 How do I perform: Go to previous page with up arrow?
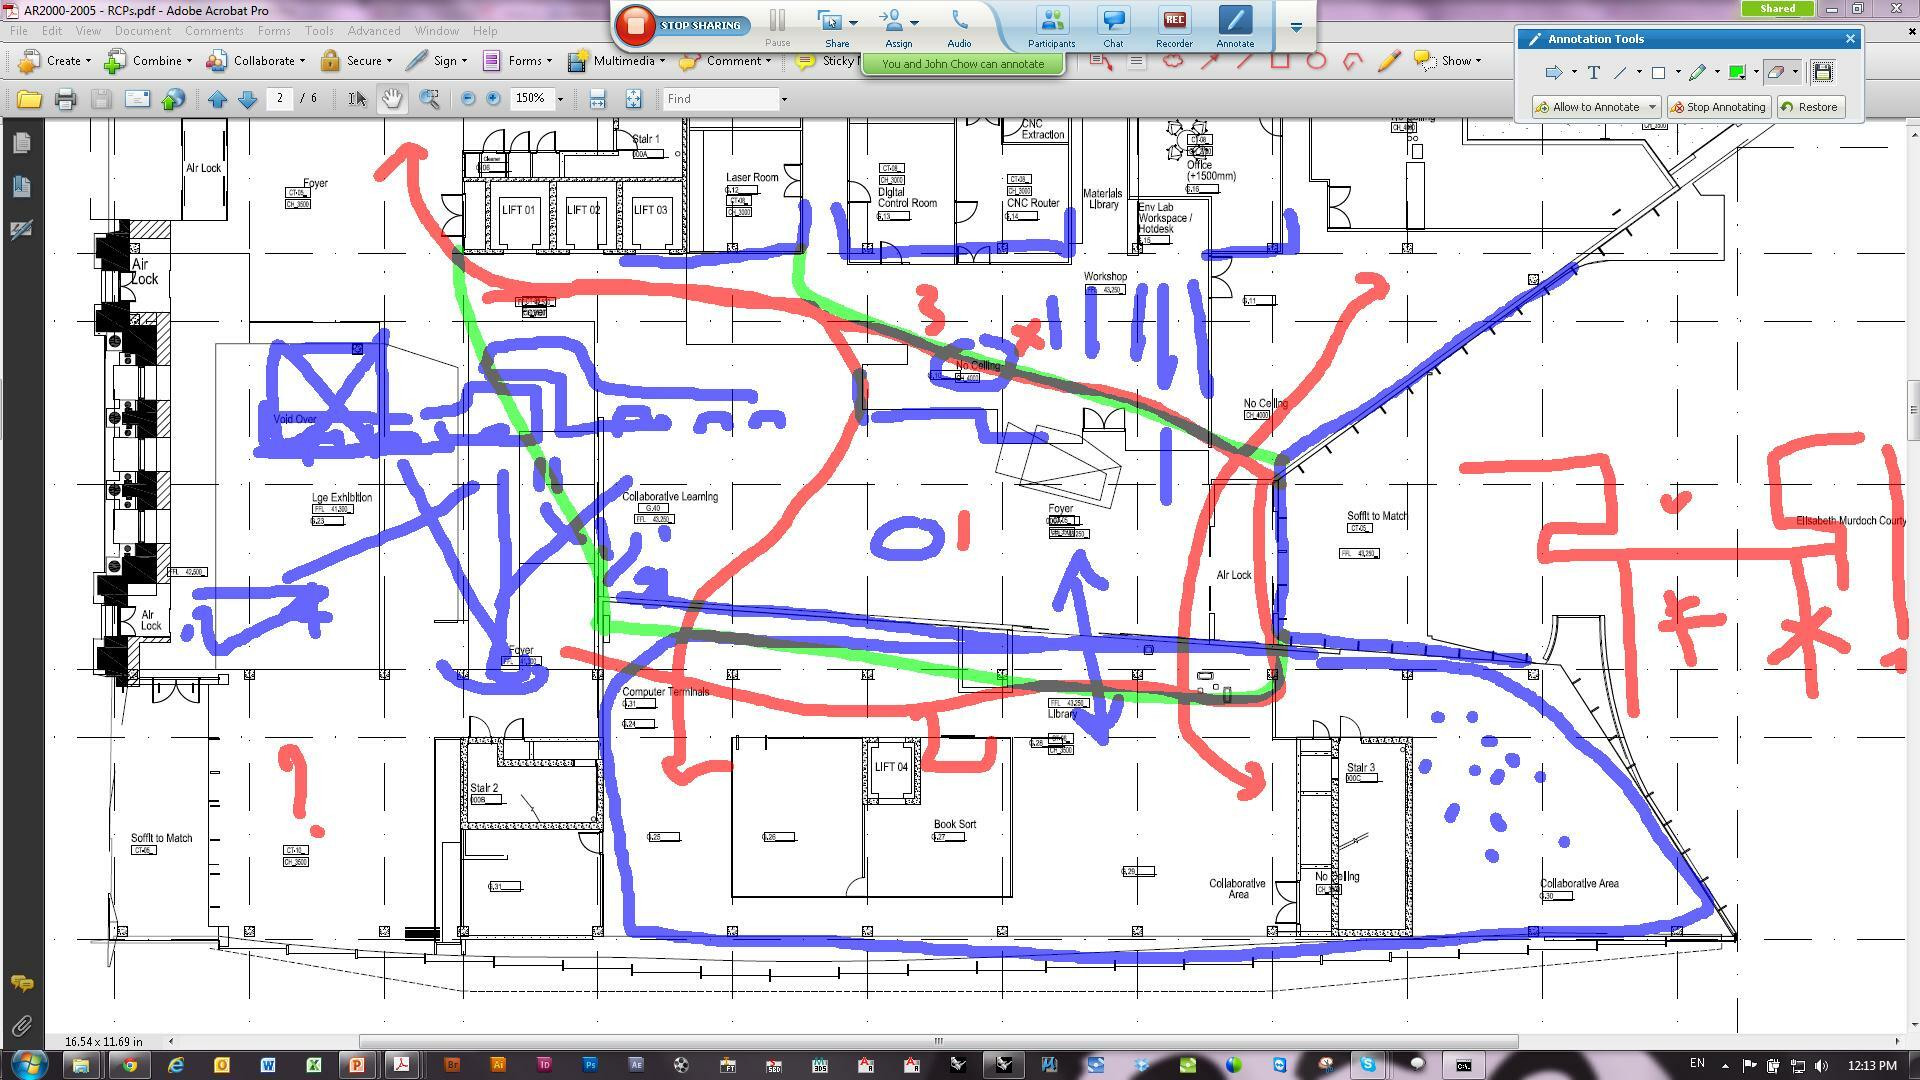coord(218,99)
